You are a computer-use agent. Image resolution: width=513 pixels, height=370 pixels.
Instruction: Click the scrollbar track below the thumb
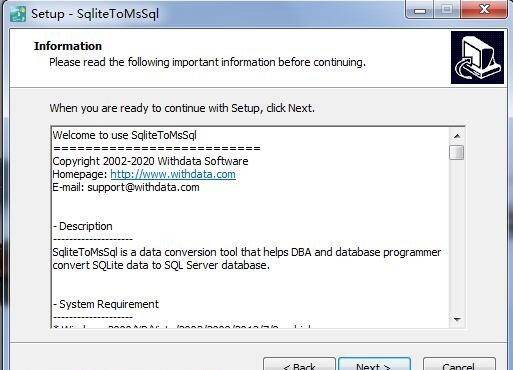[x=457, y=237]
